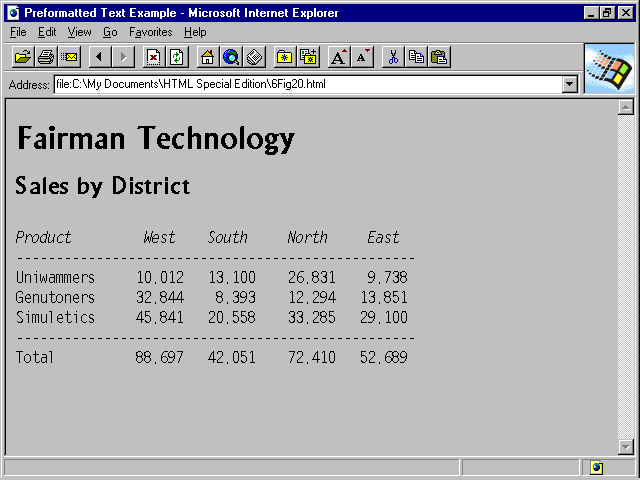Open the File menu
Viewport: 640px width, 480px height.
point(18,32)
